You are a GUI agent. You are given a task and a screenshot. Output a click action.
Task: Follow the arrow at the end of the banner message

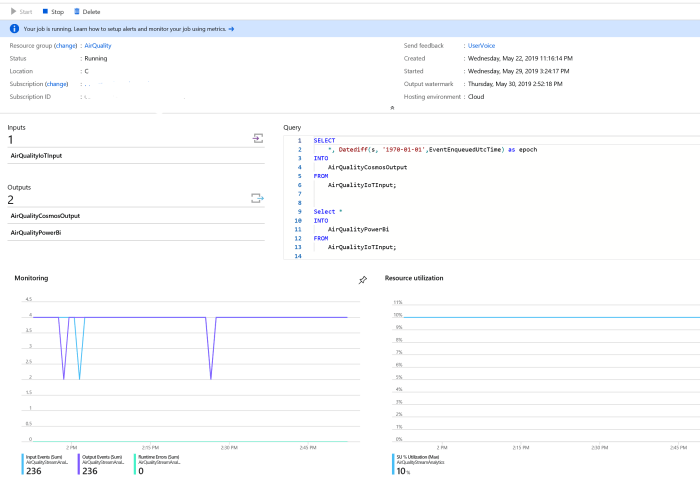231,29
